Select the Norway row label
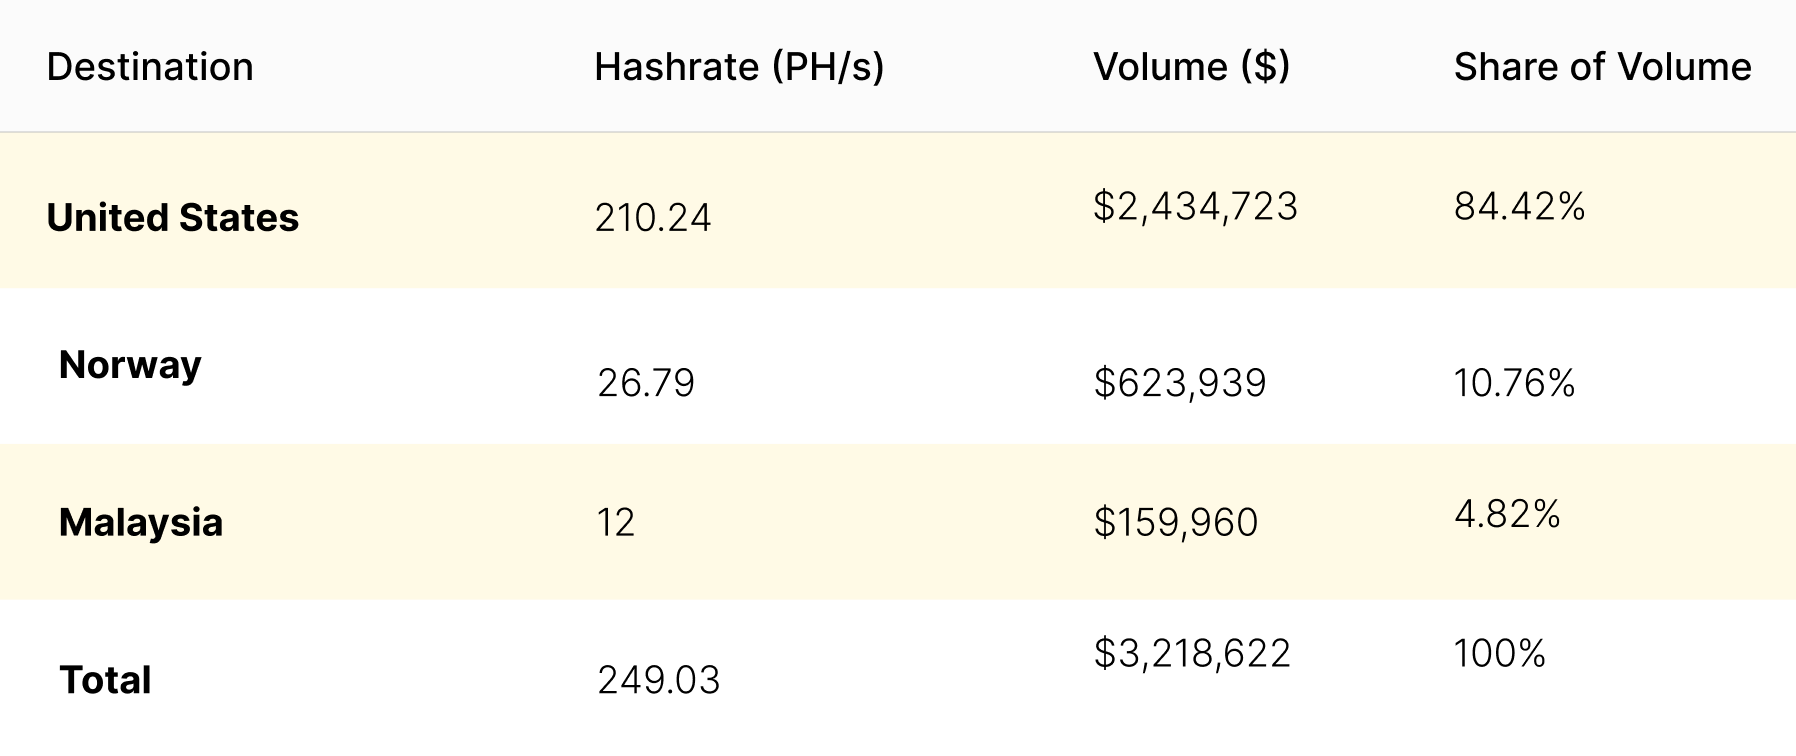This screenshot has height=756, width=1796. (130, 365)
